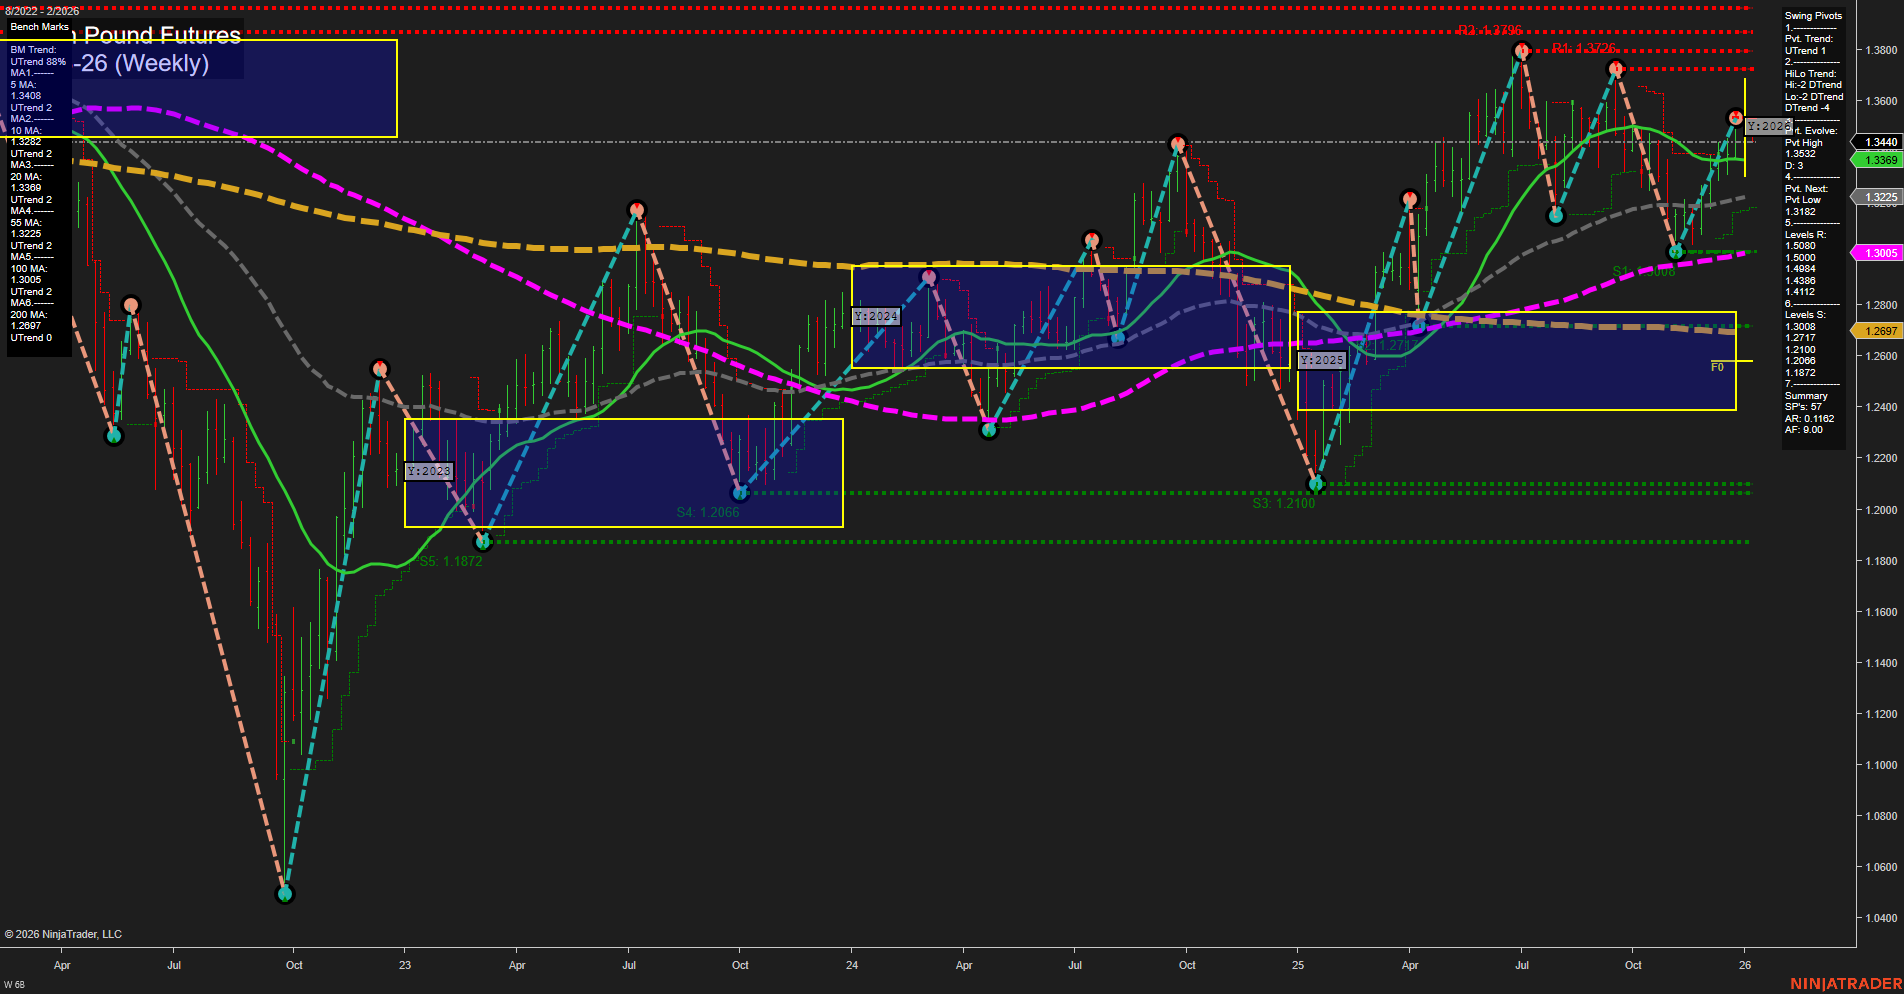Click the Y:2025 yearly box label
1904x994 pixels.
tap(1322, 359)
